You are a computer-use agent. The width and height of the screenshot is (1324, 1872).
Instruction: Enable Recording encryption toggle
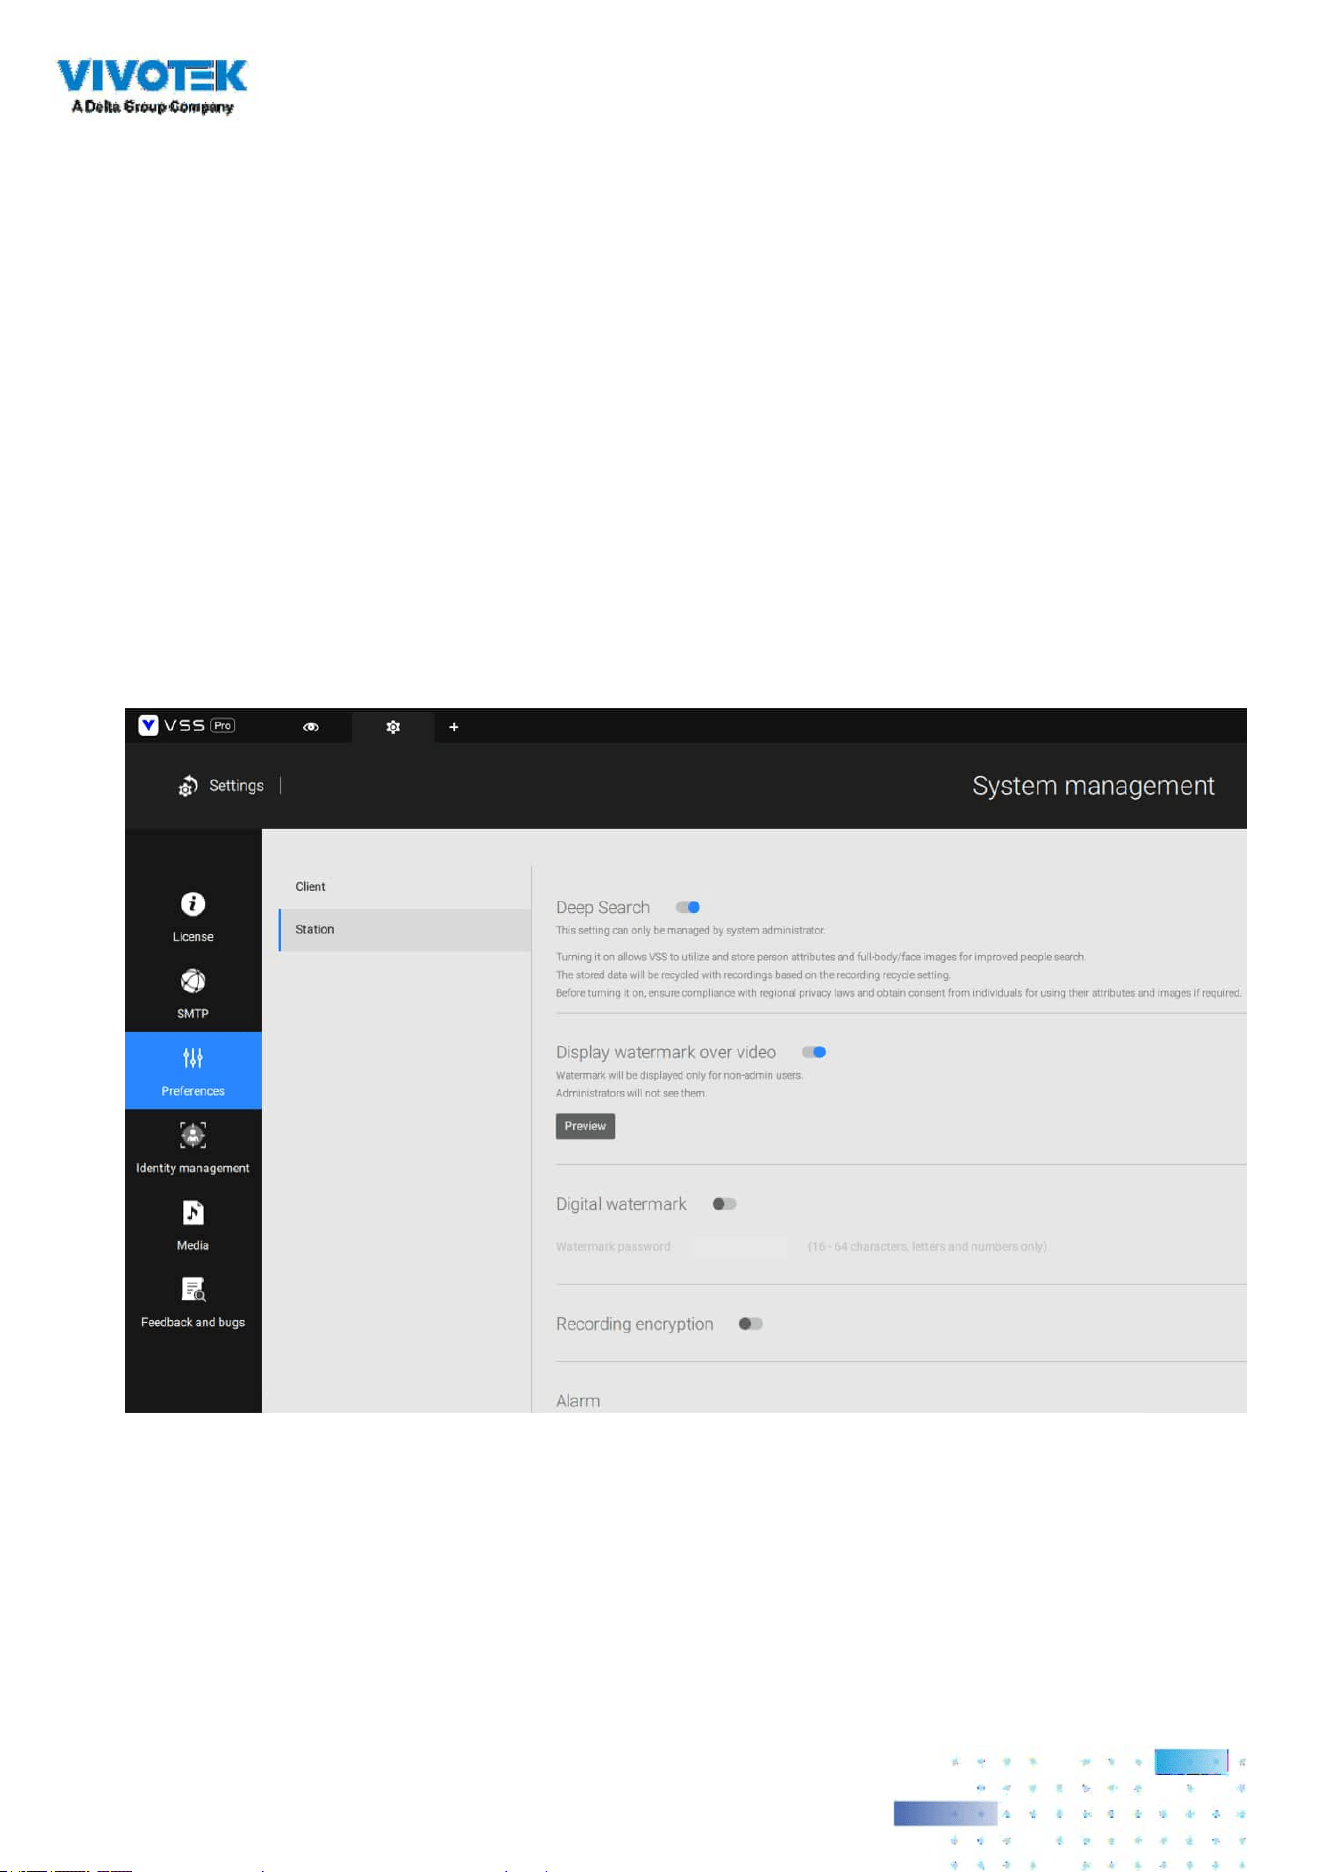coord(751,1324)
